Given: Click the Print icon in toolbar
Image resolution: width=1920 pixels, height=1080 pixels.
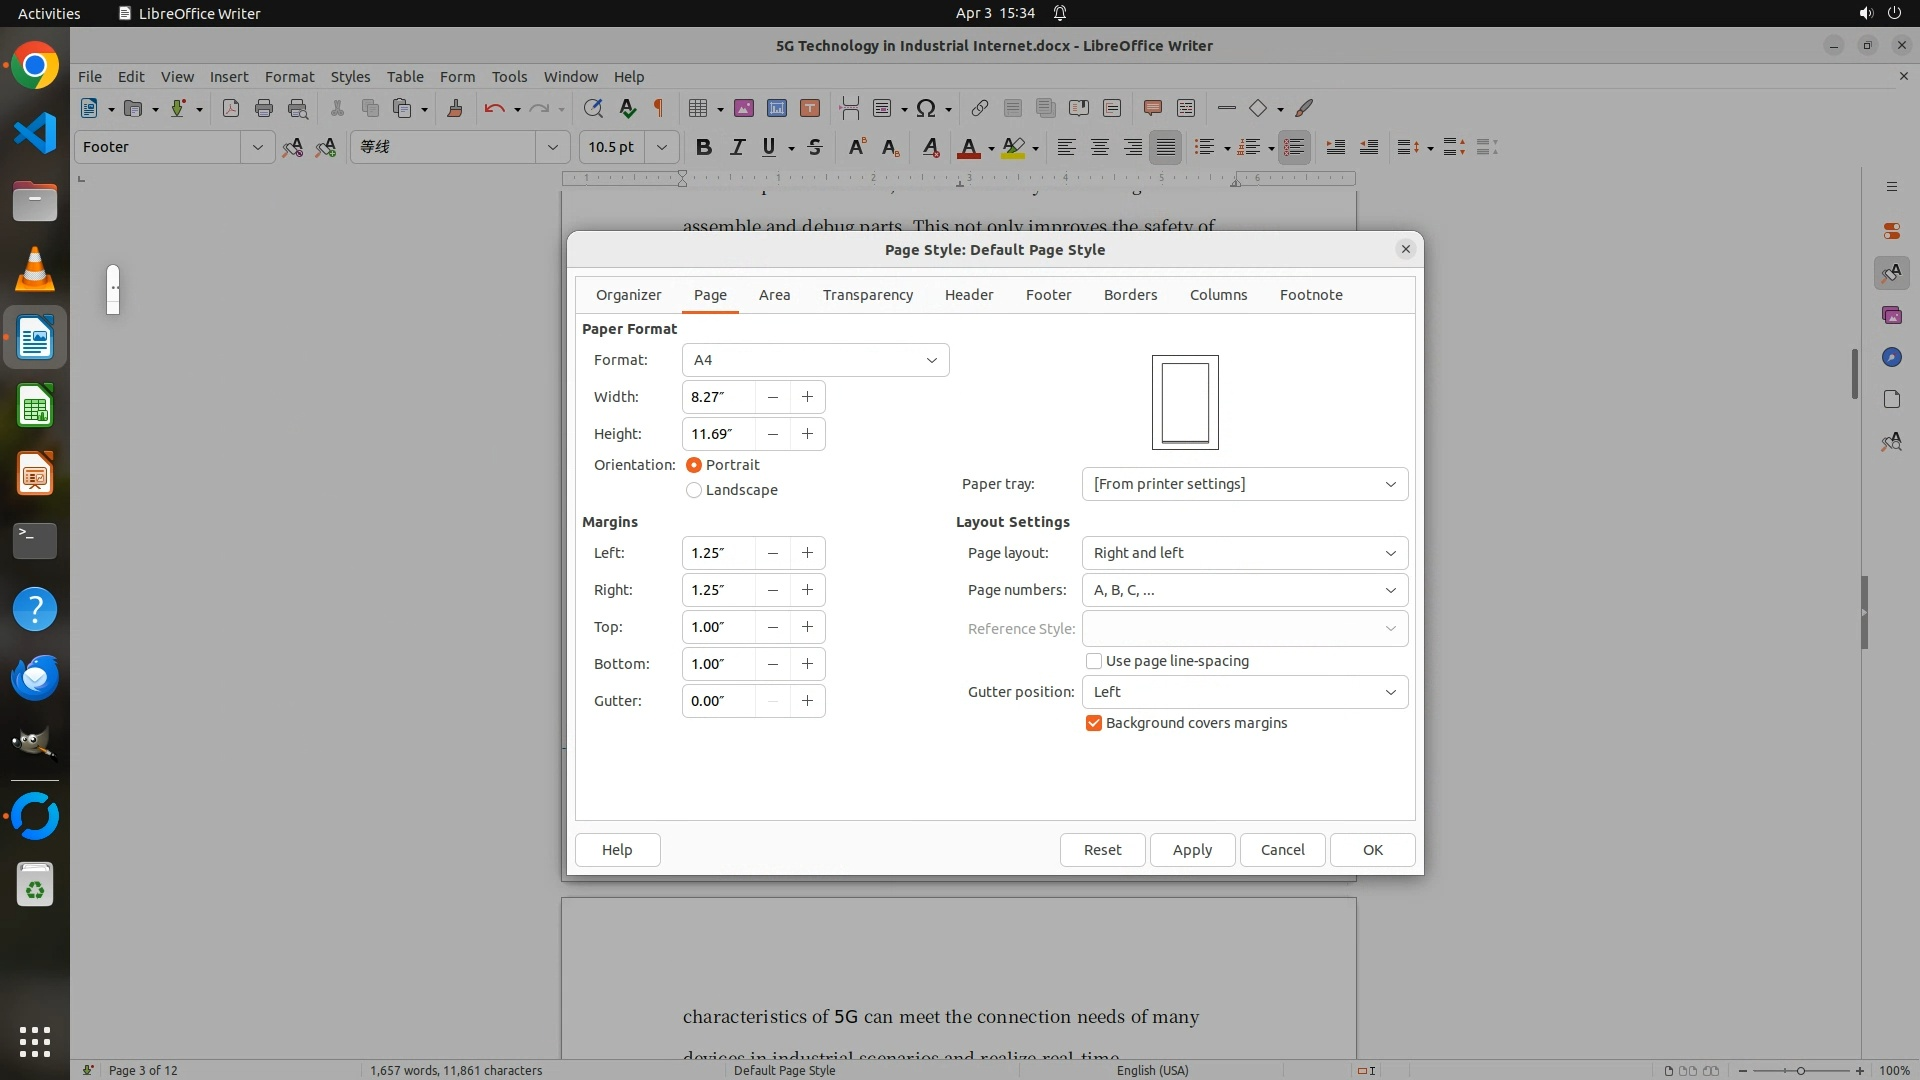Looking at the screenshot, I should pos(264,108).
